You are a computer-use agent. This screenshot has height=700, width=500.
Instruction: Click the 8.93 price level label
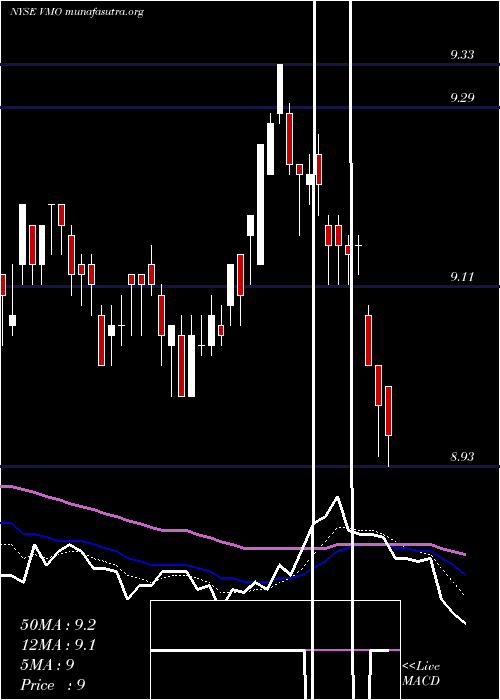[462, 457]
